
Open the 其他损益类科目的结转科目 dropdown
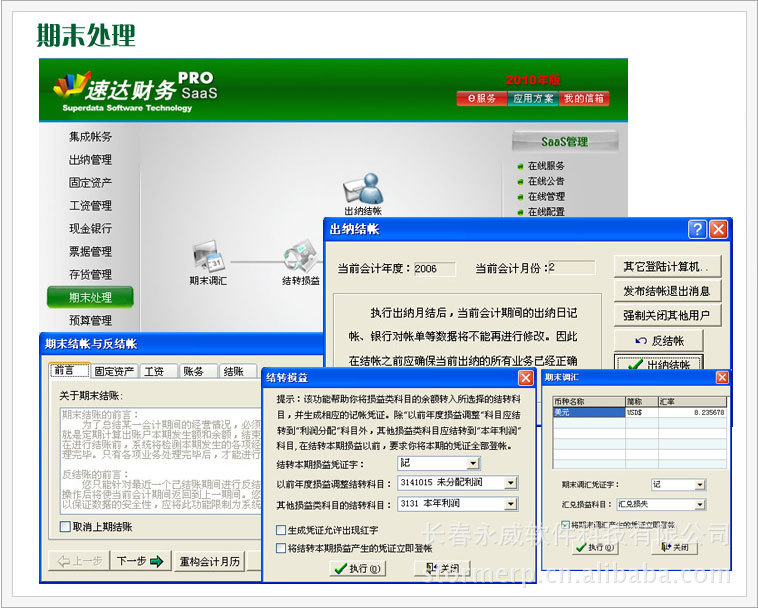pyautogui.click(x=511, y=504)
